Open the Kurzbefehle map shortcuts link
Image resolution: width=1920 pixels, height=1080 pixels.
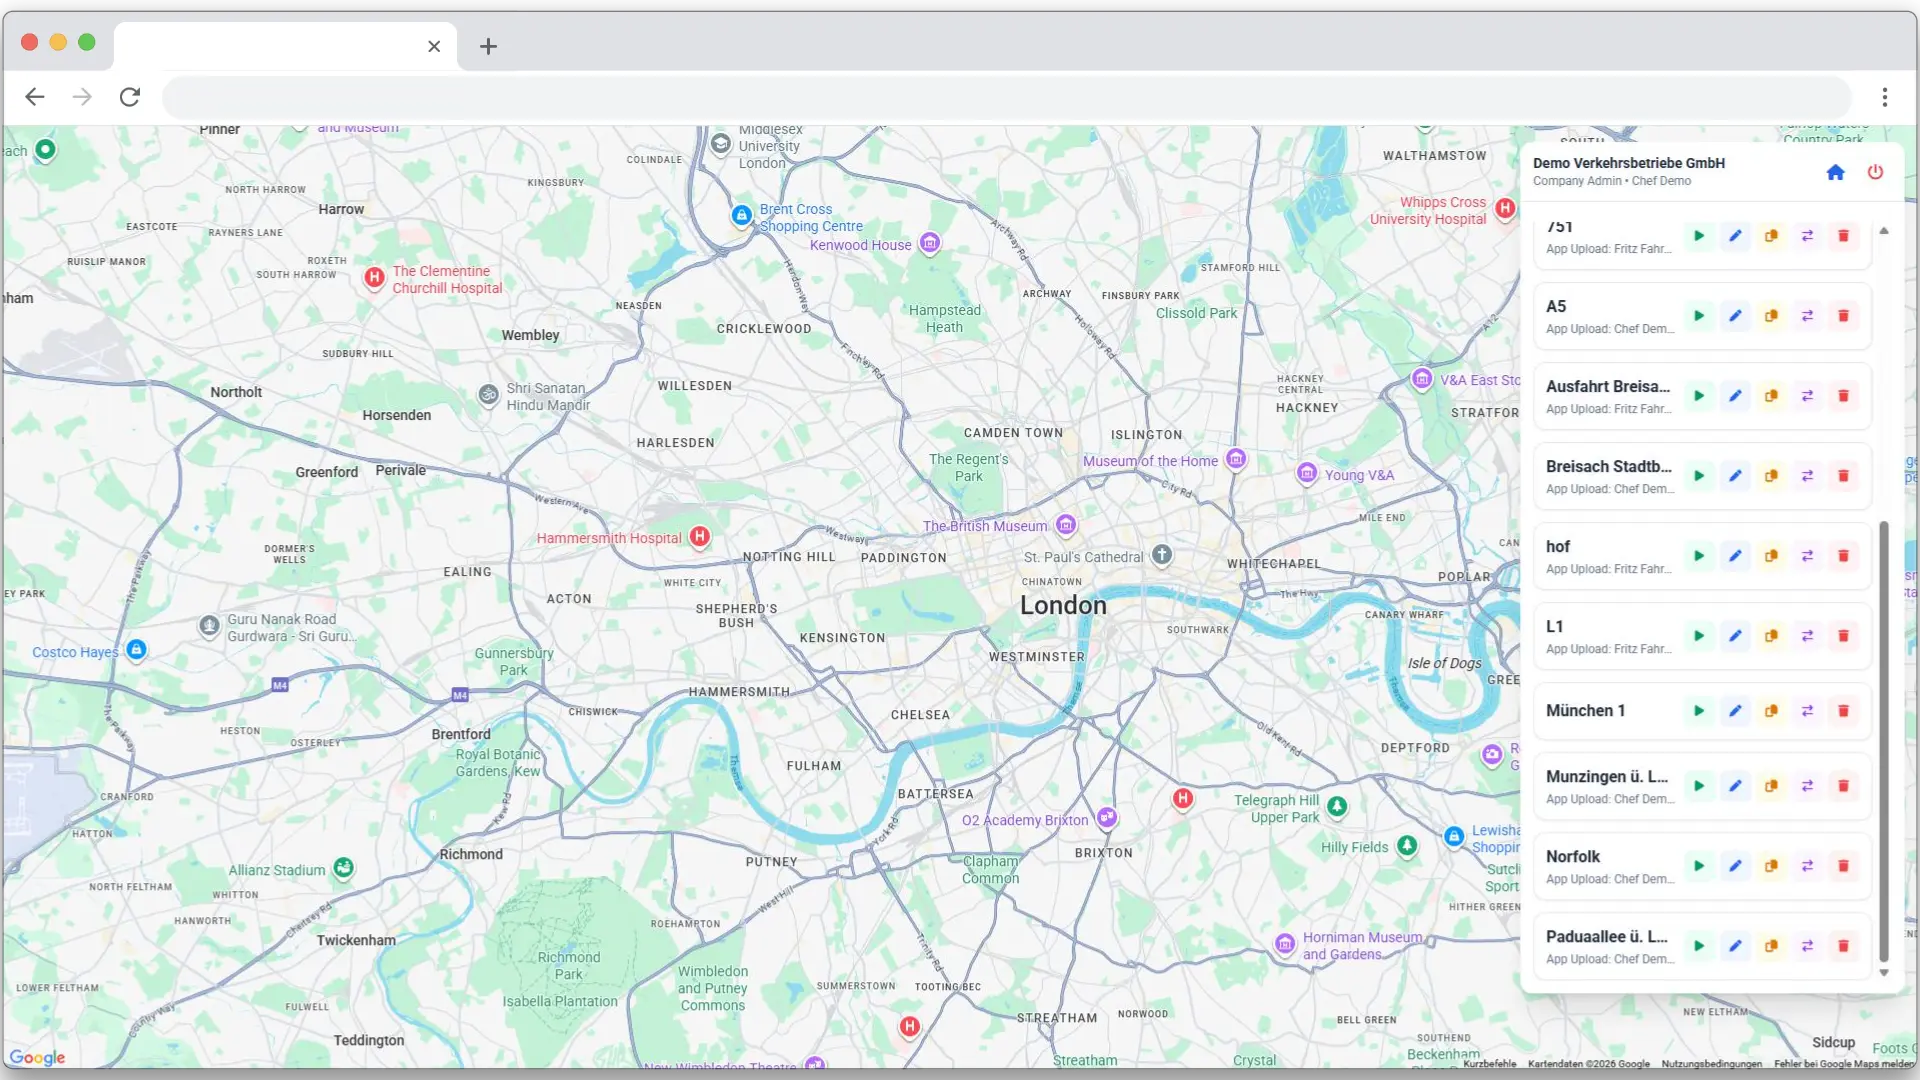(x=1489, y=1064)
